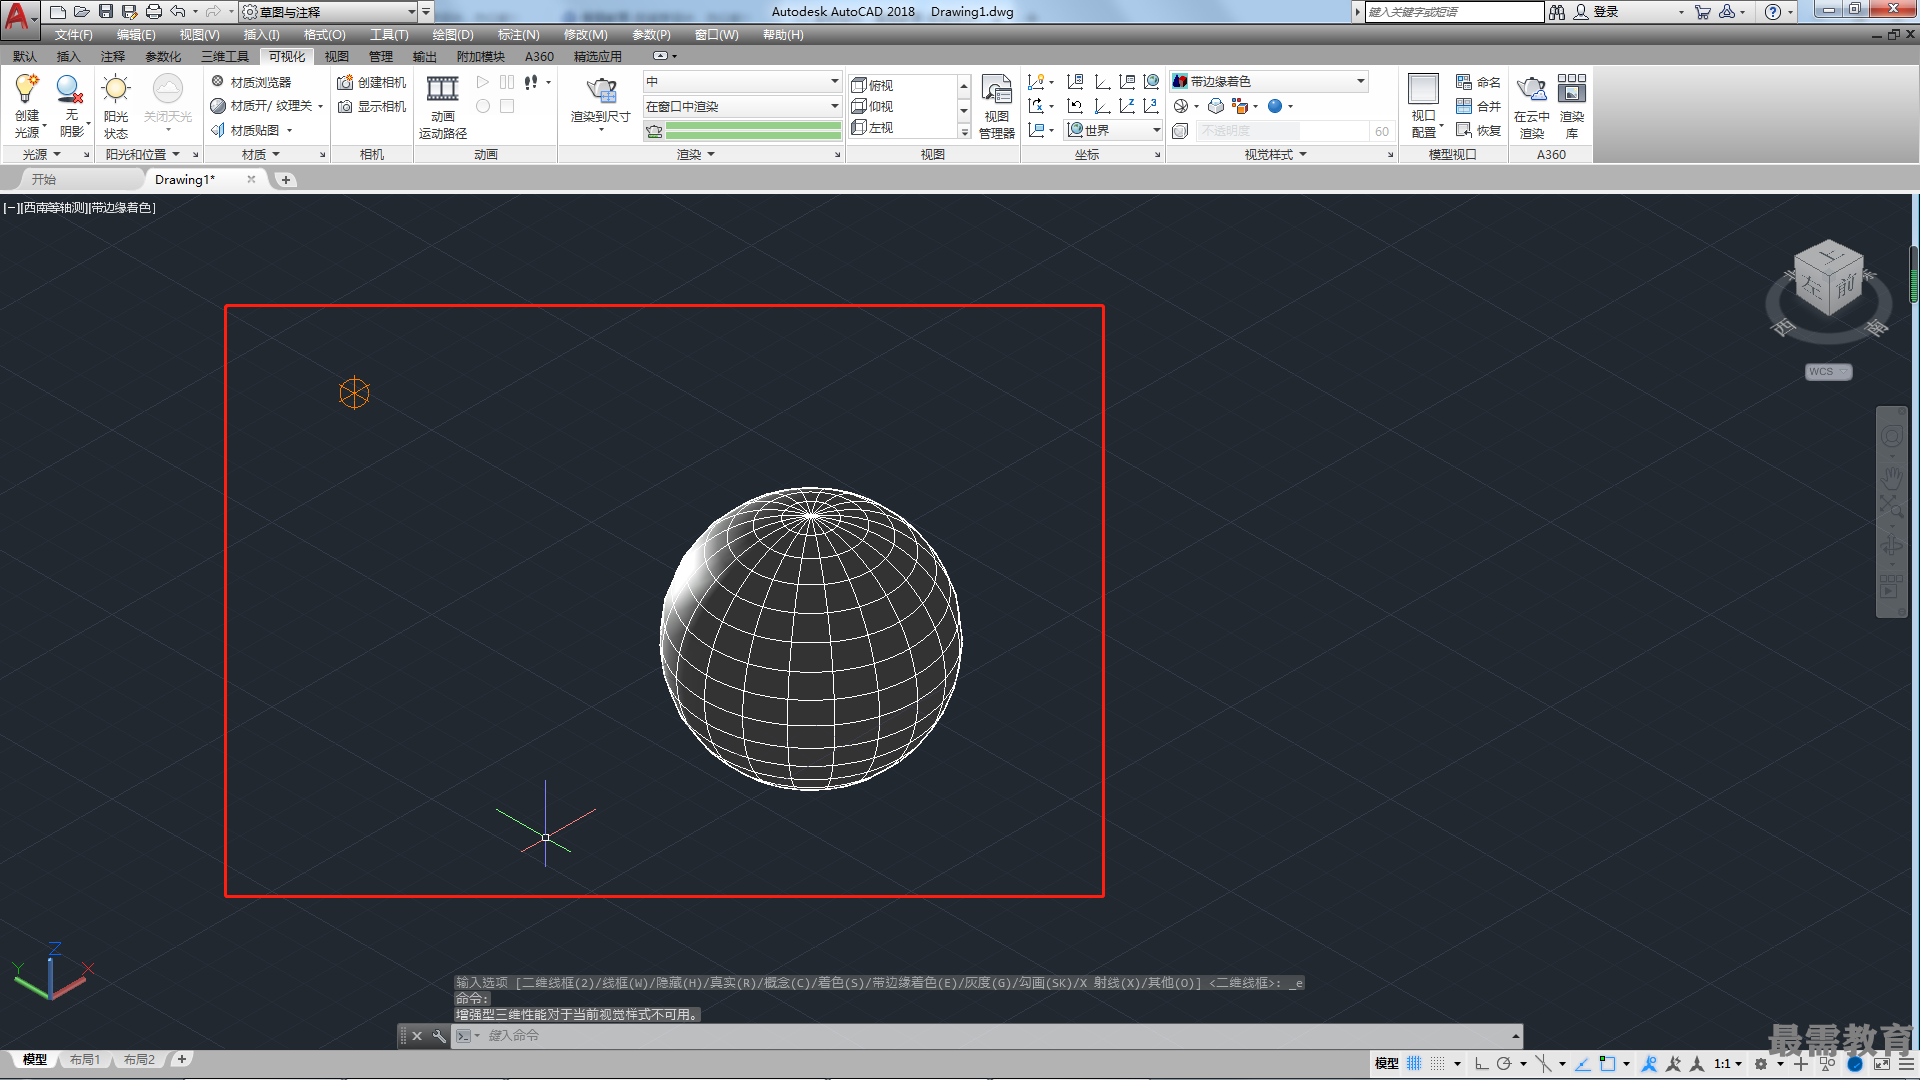Image resolution: width=1920 pixels, height=1080 pixels.
Task: Toggle clean screen icon in status bar
Action: (x=1882, y=1064)
